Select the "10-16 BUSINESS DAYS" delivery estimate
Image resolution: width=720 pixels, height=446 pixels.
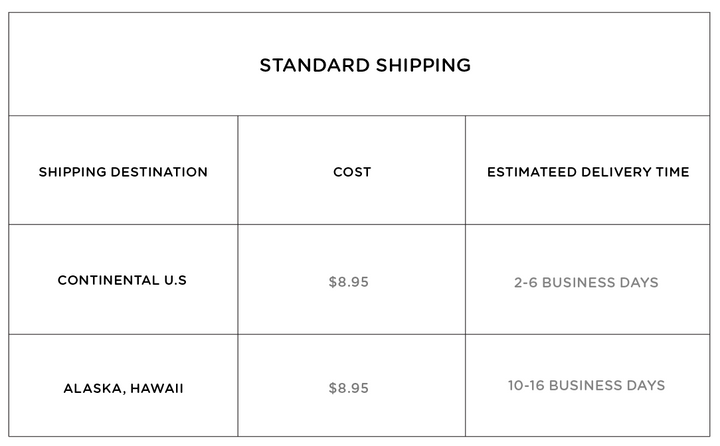(586, 385)
